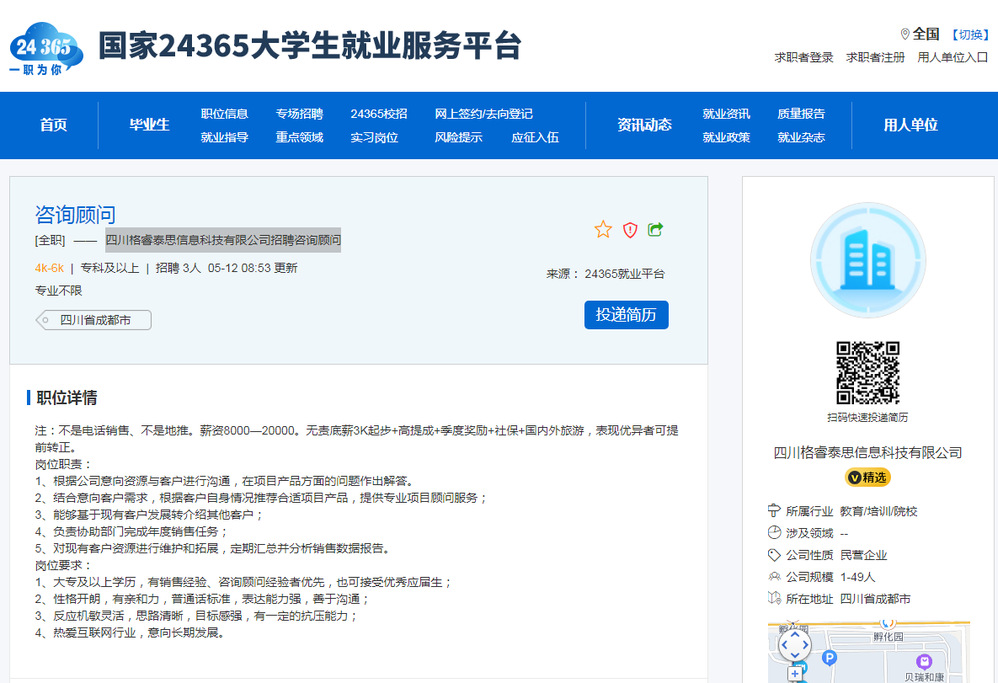Click the 投递简历 button
Image resolution: width=998 pixels, height=683 pixels.
(626, 315)
